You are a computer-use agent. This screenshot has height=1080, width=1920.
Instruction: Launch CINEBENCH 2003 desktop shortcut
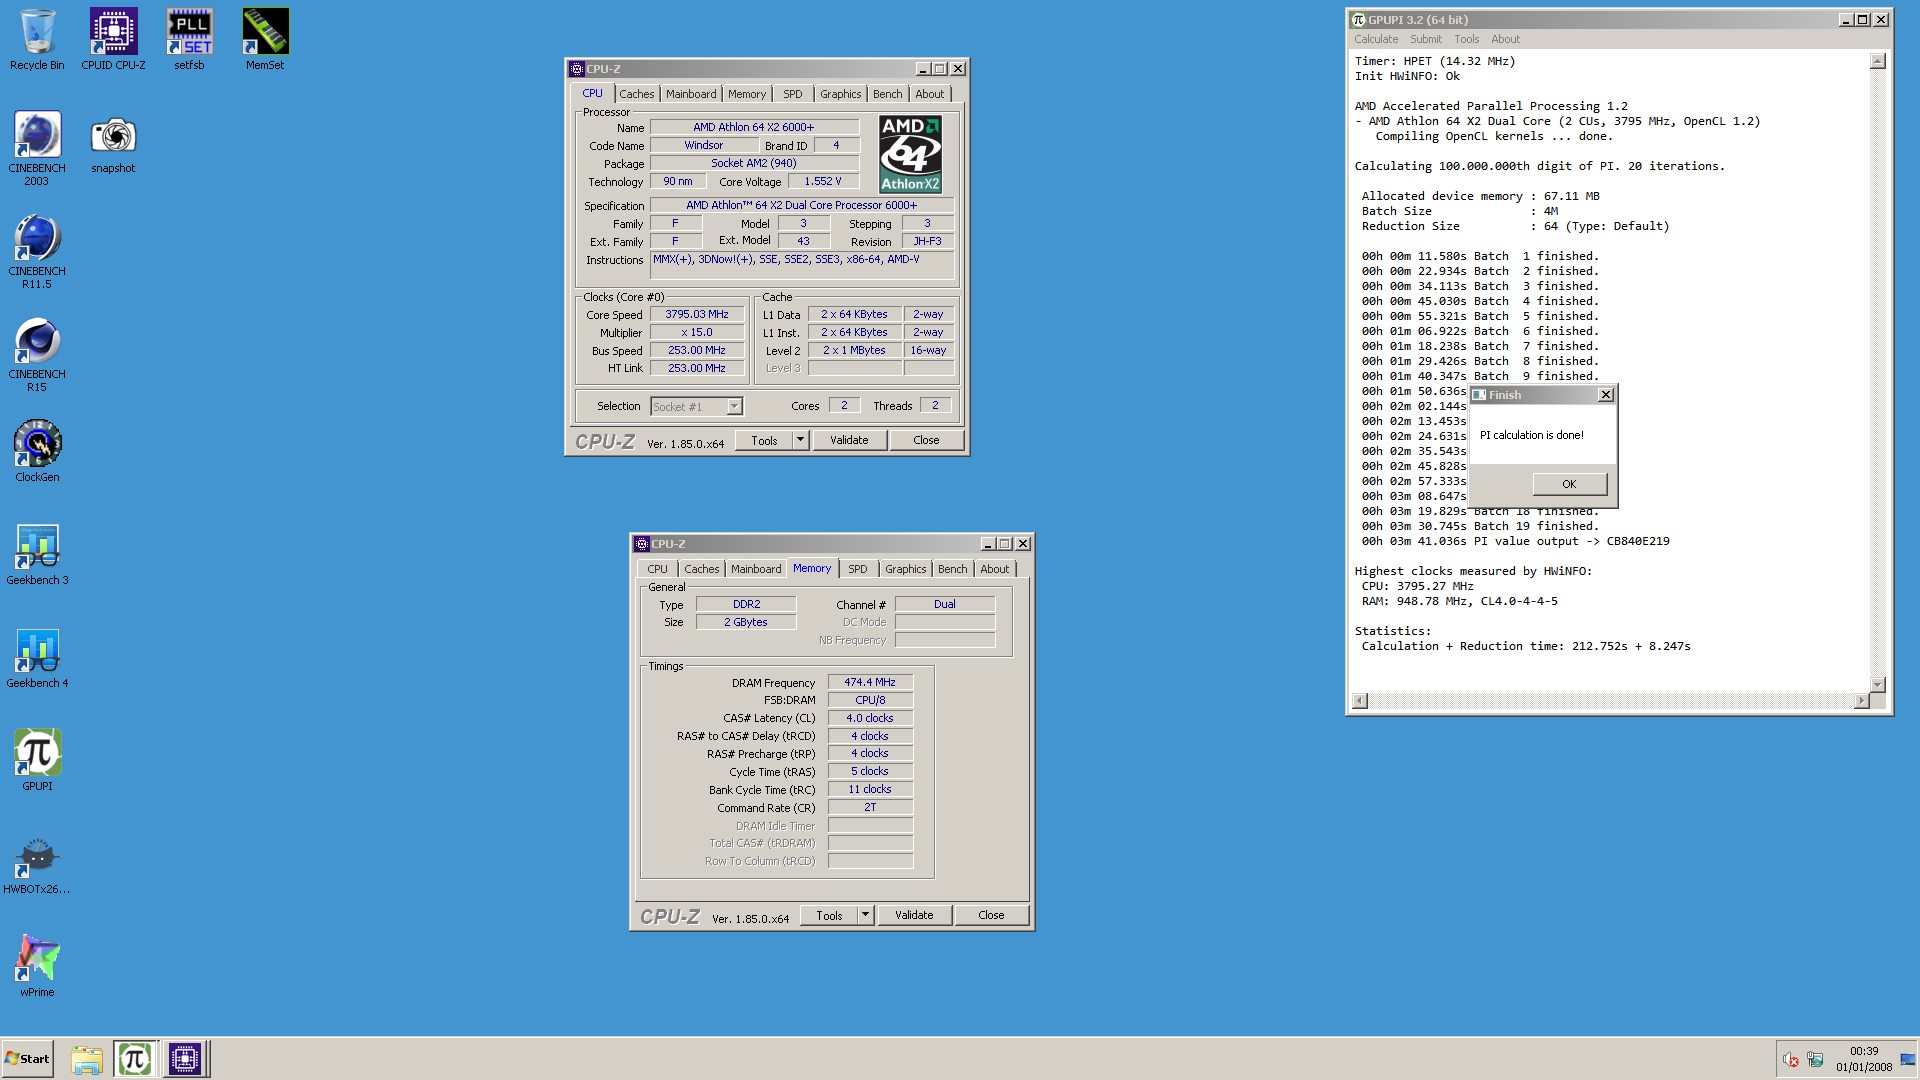coord(37,148)
